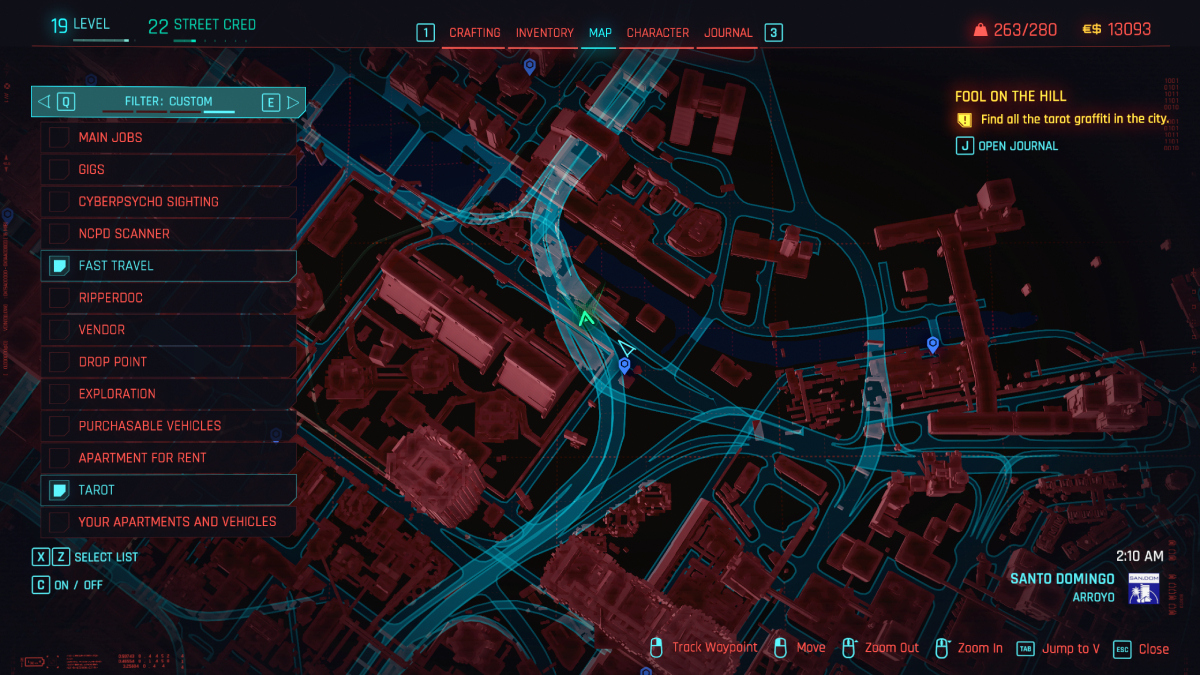Disable the Tarot filter checkbox
Image resolution: width=1200 pixels, height=675 pixels.
click(59, 490)
